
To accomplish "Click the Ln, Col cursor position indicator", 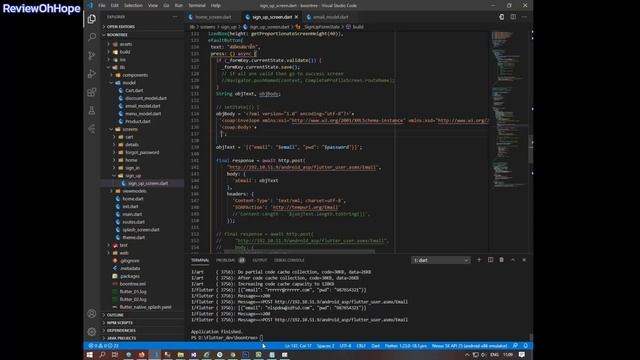I will click(298, 346).
